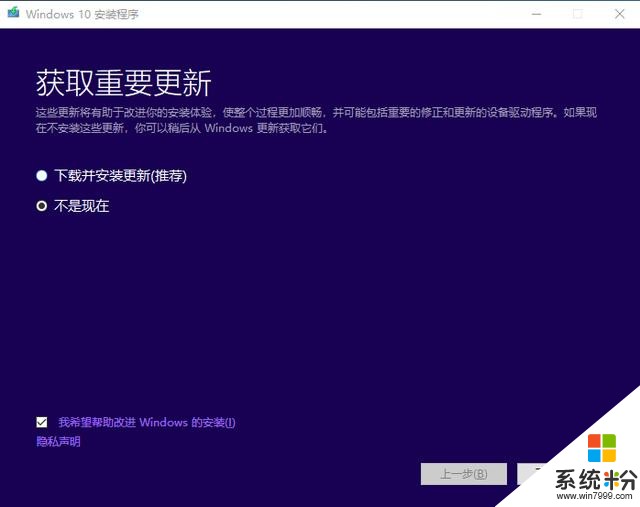Close the Windows 10 安装程序 window

(x=620, y=14)
